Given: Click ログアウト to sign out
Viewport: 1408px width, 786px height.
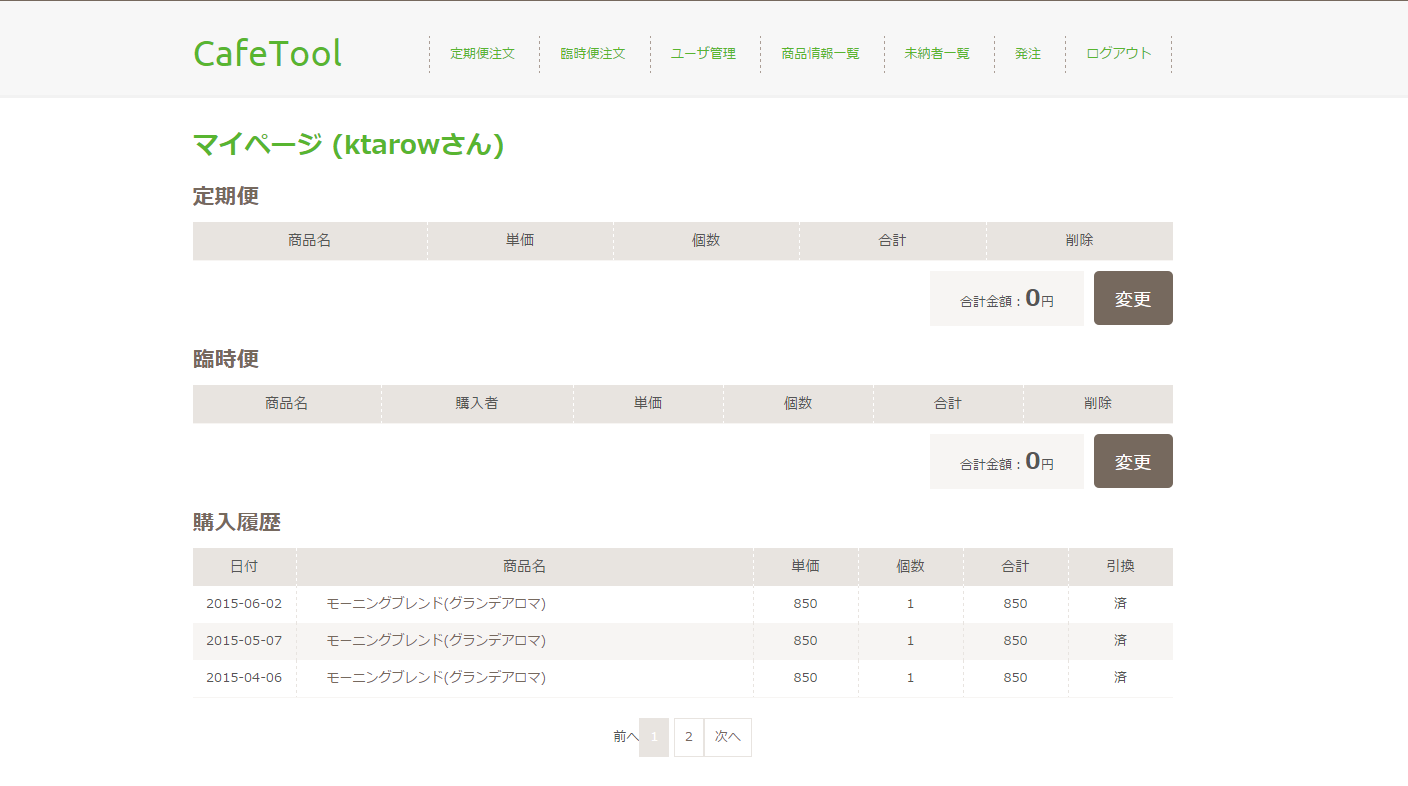Looking at the screenshot, I should pos(1119,54).
